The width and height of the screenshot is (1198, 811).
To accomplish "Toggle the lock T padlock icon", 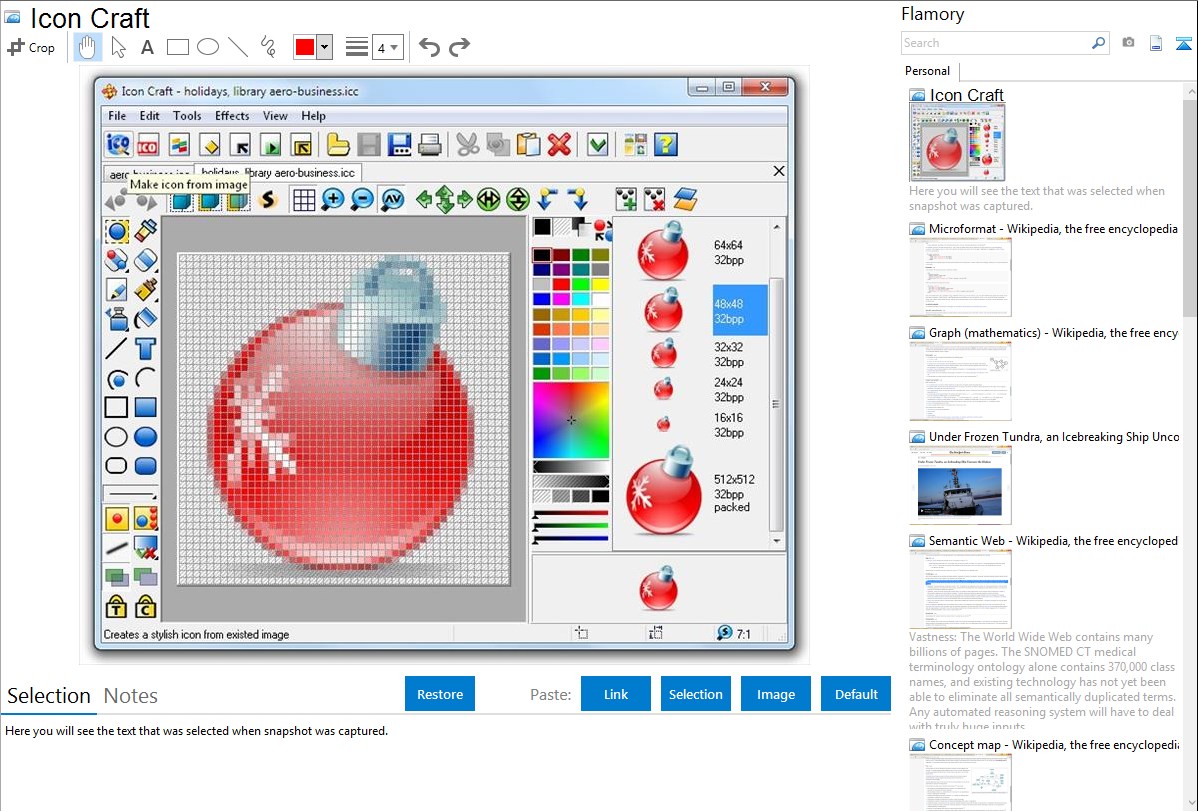I will coord(116,606).
